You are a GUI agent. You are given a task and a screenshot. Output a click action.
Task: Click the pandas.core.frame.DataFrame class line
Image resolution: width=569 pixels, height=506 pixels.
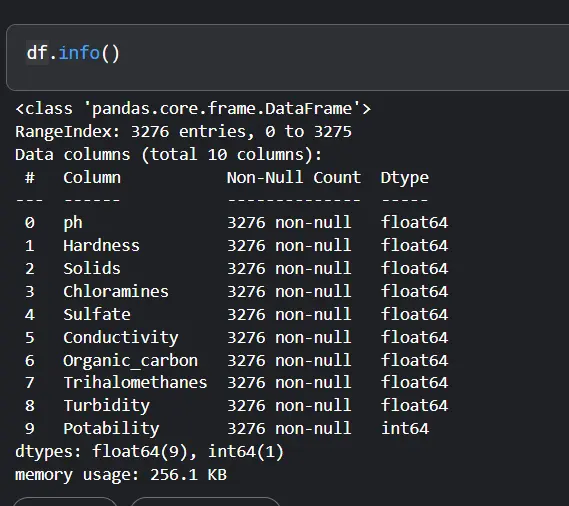click(x=193, y=109)
